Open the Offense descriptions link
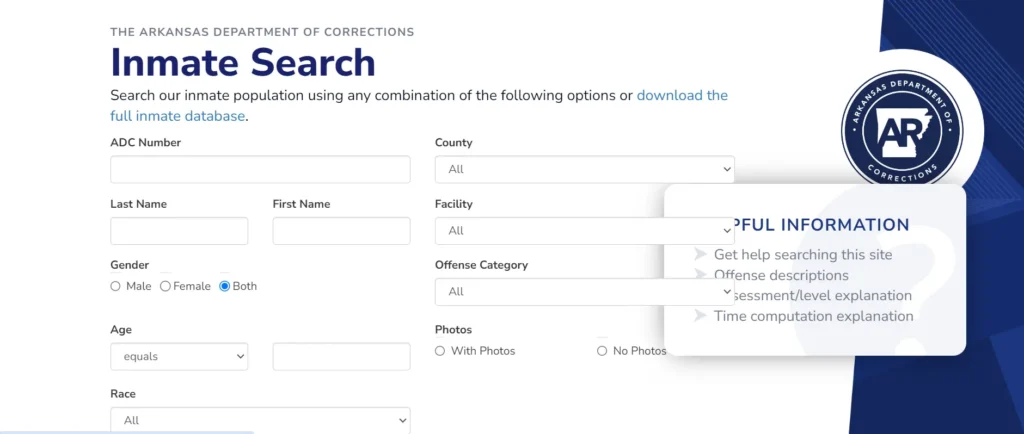The image size is (1024, 434). pyautogui.click(x=781, y=275)
